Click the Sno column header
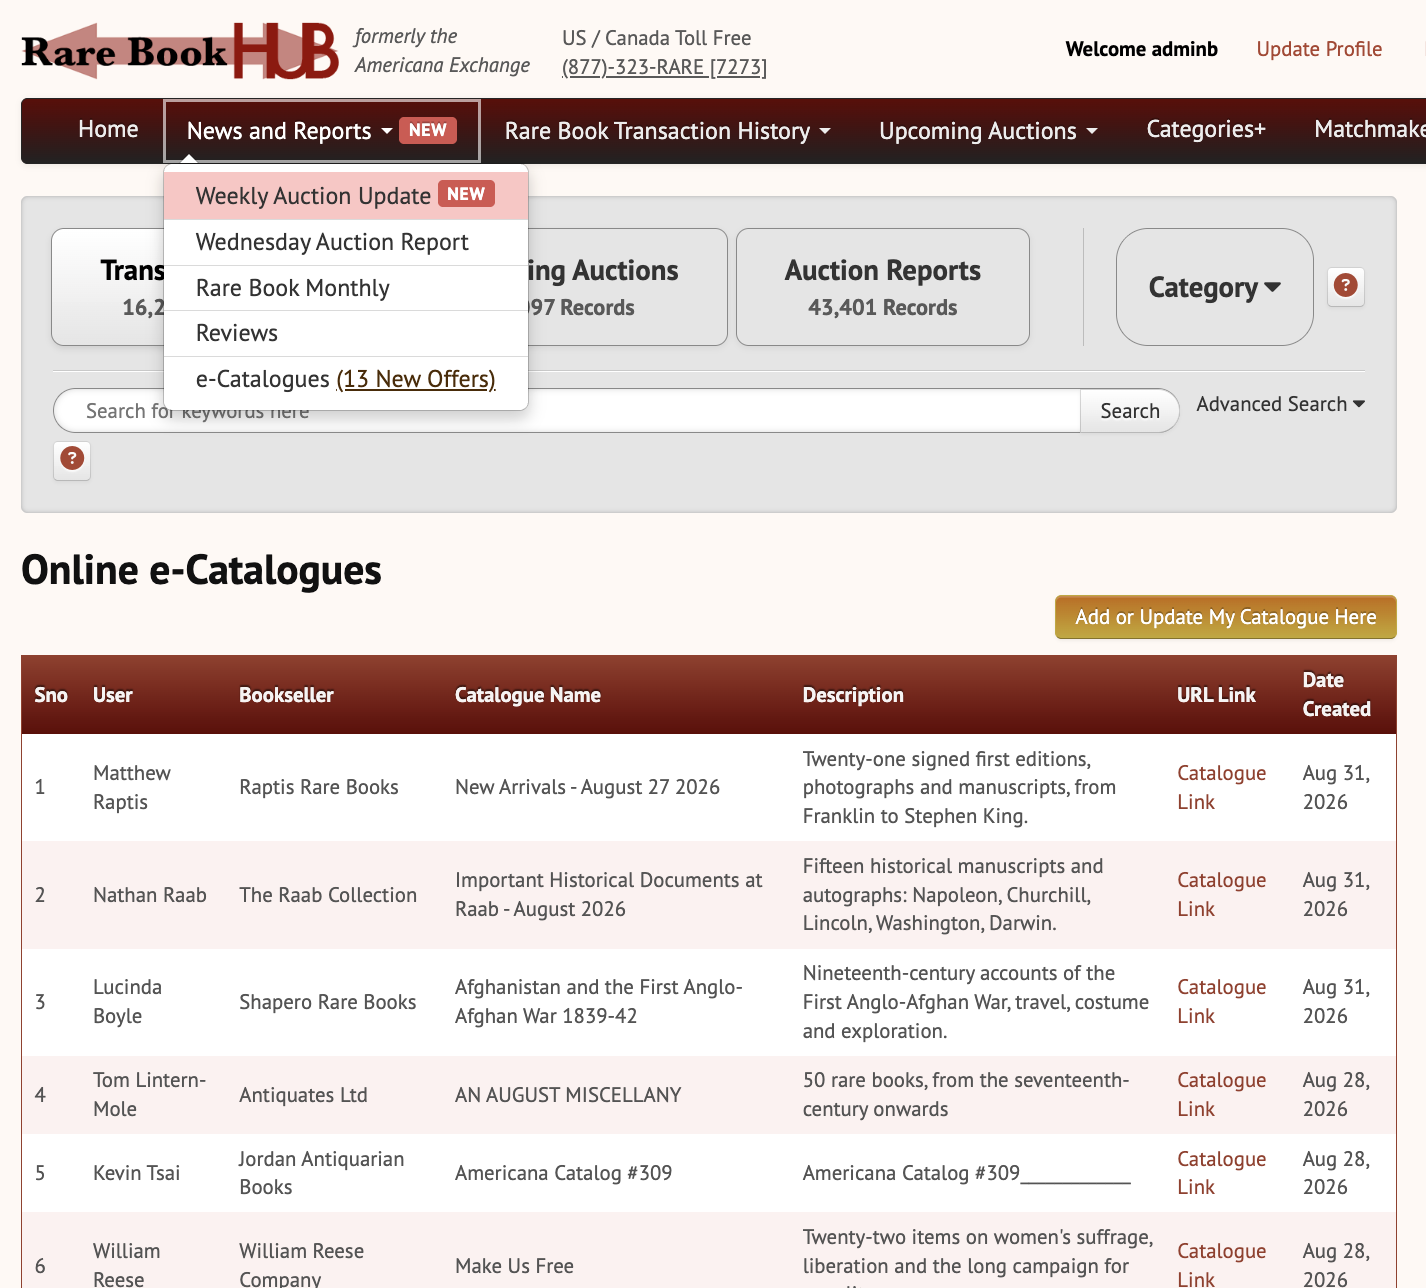Screen dimensions: 1426x1288 pos(51,695)
